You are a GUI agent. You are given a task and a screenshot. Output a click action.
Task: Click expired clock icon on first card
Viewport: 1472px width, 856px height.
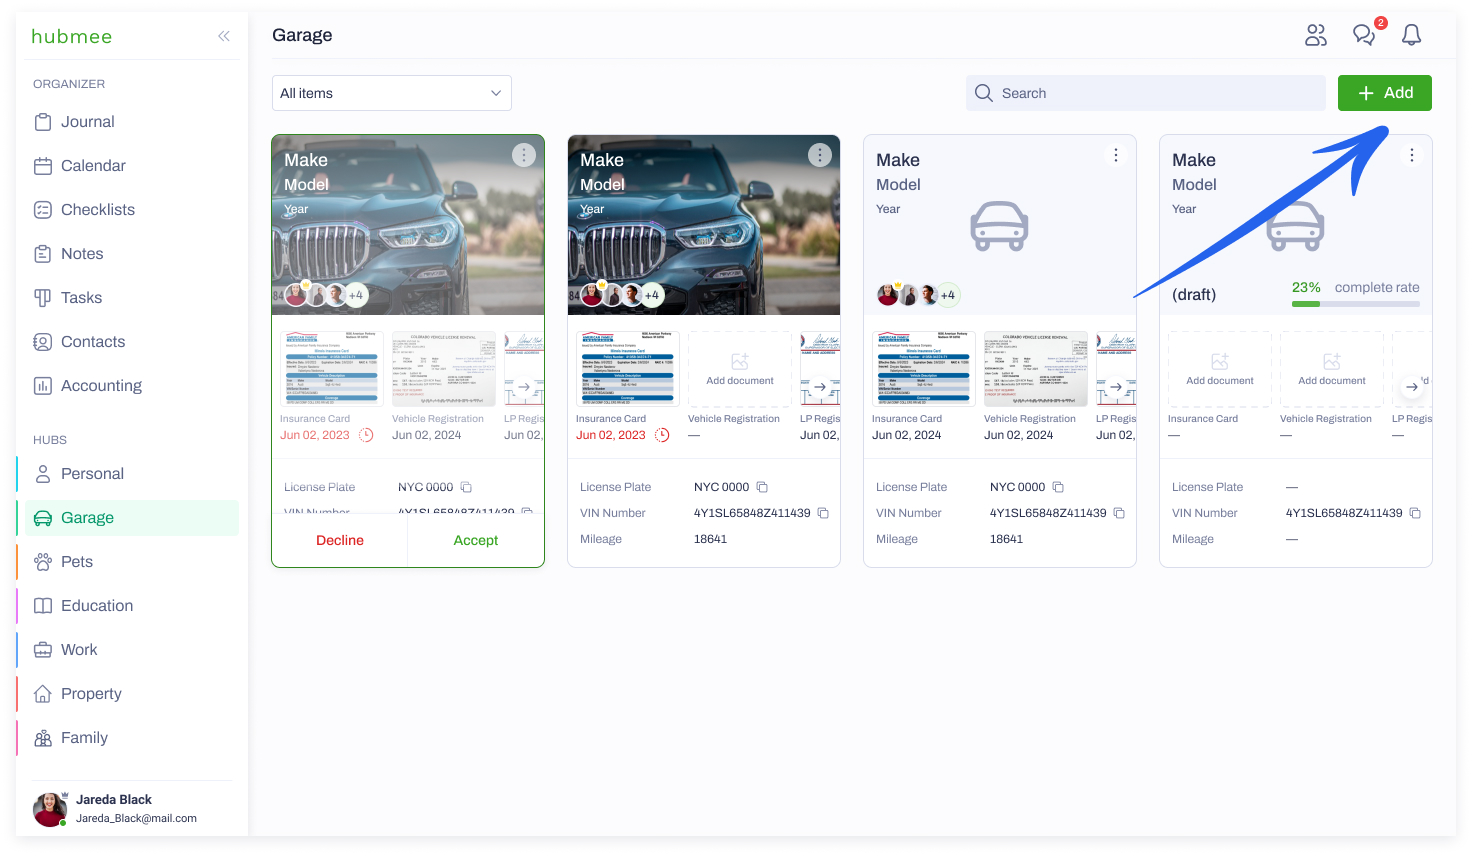[367, 435]
